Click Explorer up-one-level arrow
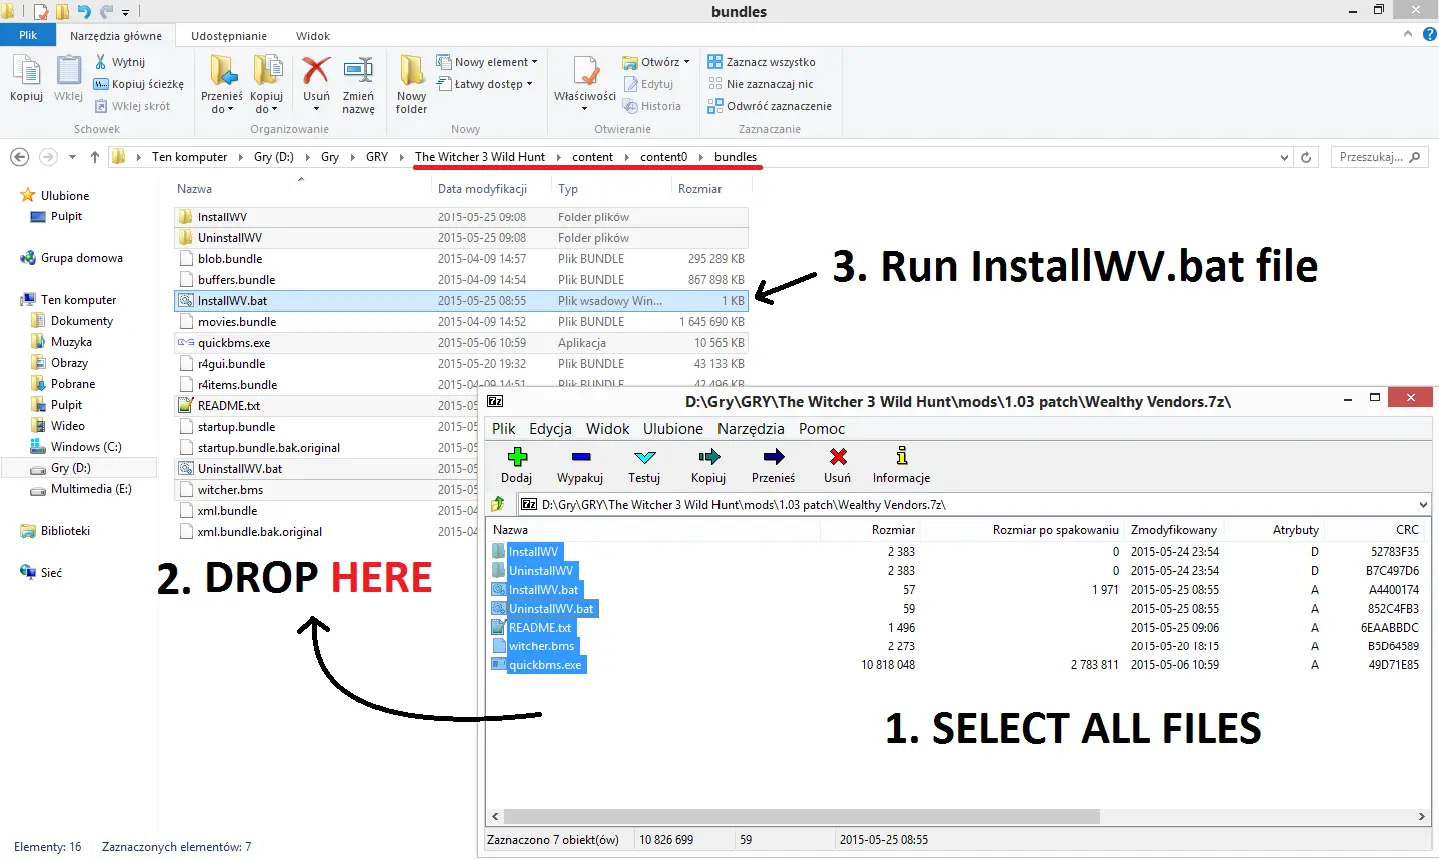Viewport: 1439px width, 860px height. 95,157
